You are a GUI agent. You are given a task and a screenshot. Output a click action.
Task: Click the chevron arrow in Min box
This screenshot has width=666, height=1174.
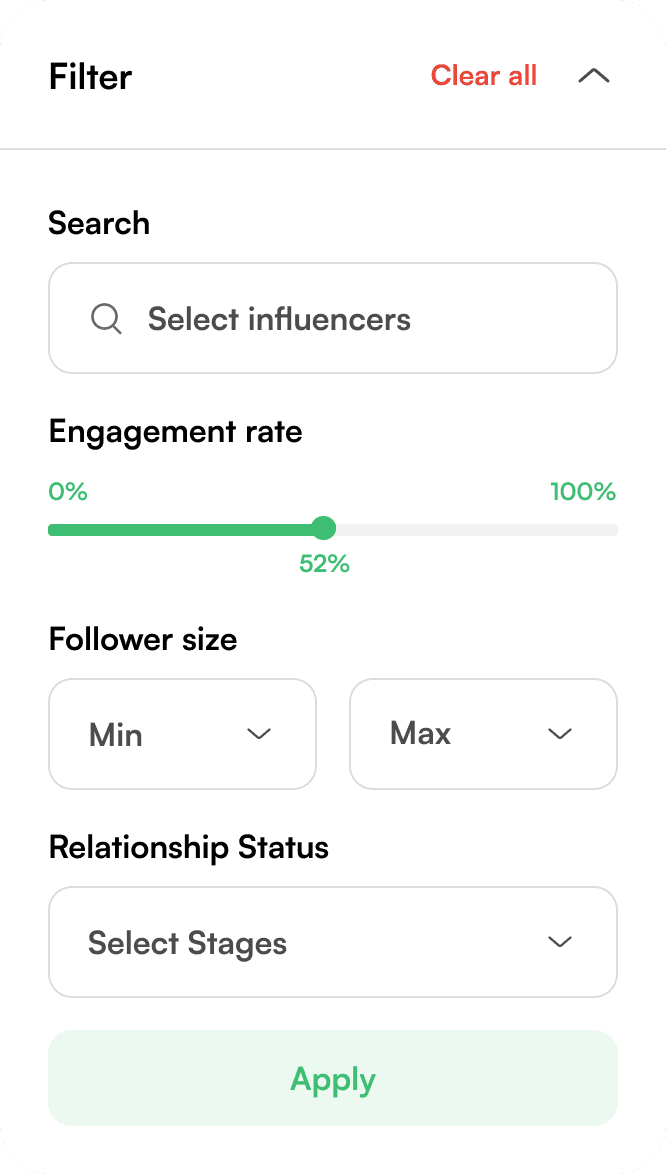coord(259,734)
